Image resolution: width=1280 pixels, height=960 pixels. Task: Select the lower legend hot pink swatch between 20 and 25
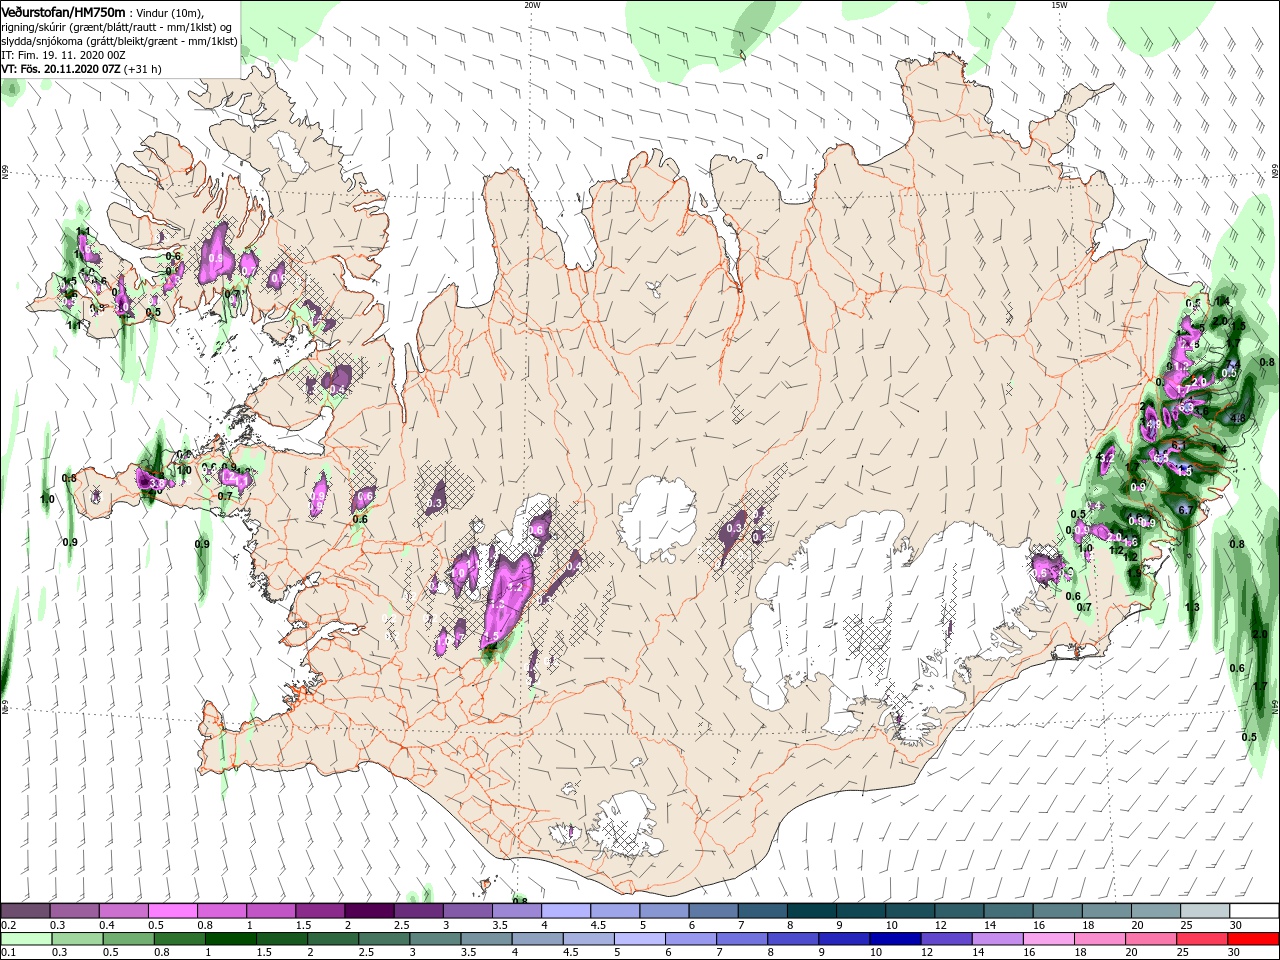(x=1151, y=939)
